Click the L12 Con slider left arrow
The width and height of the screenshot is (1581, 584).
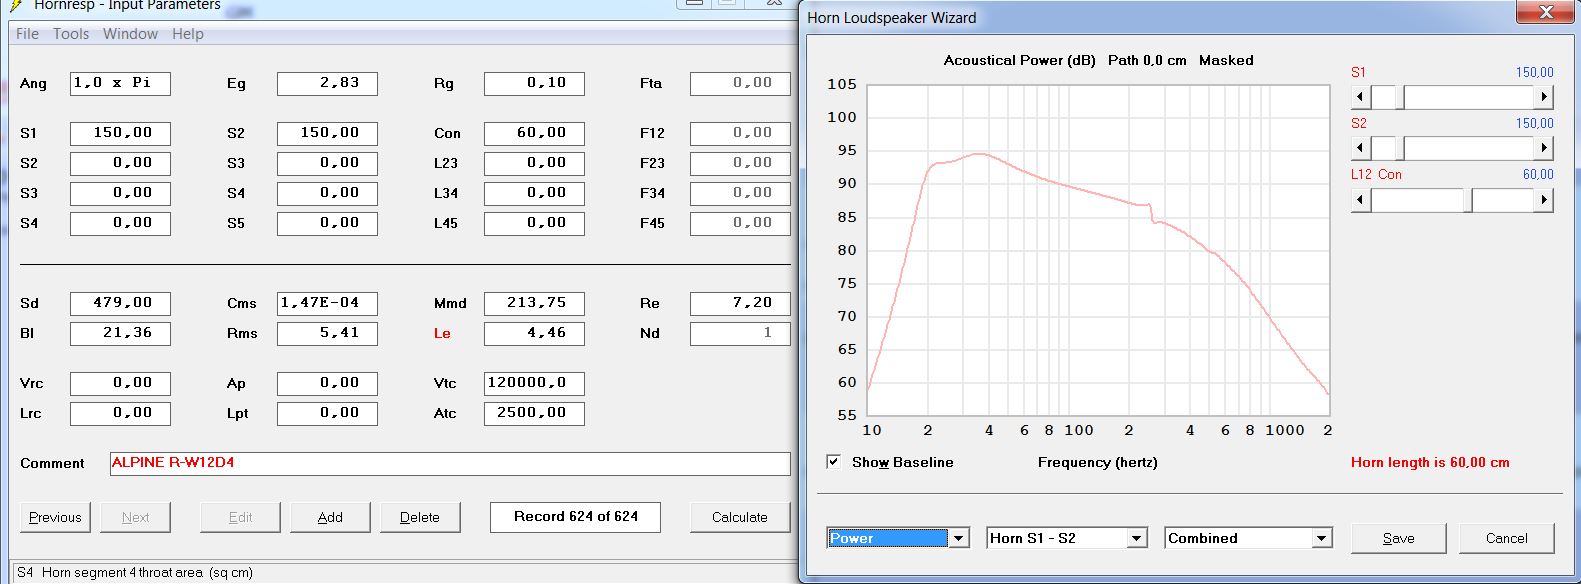coord(1360,199)
